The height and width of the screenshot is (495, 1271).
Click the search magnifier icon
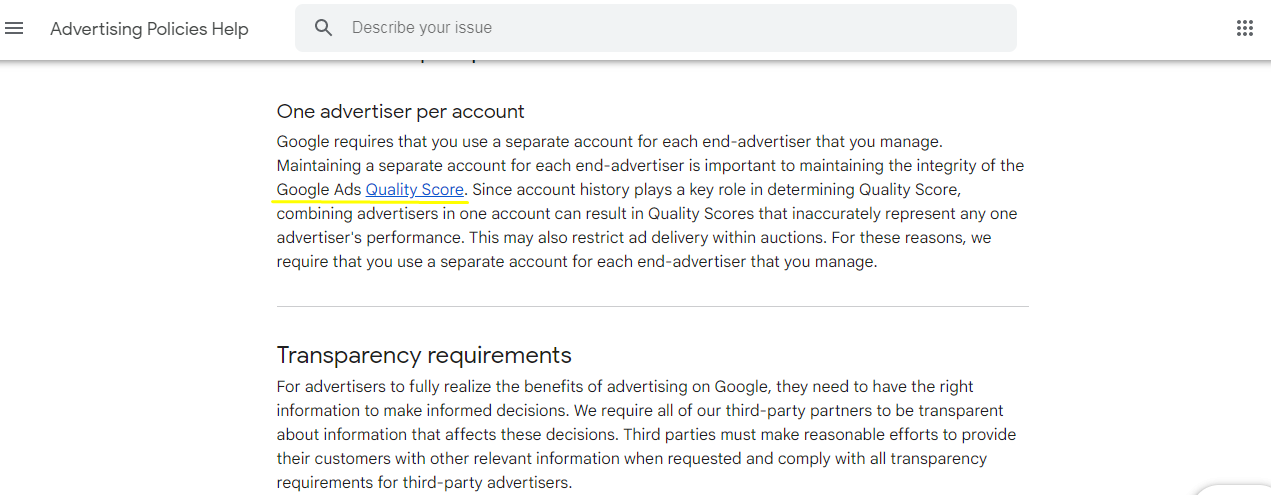323,28
